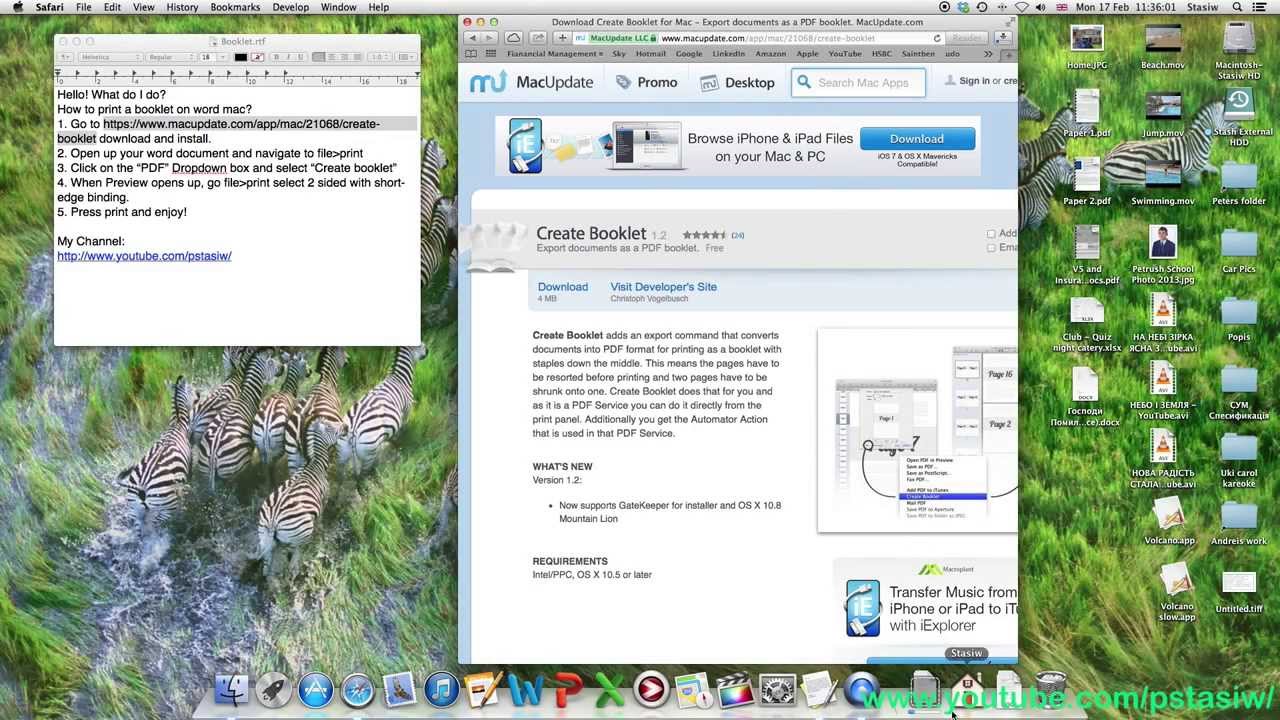Open System Preferences gear in Dock
Image resolution: width=1280 pixels, height=720 pixels.
click(x=777, y=690)
